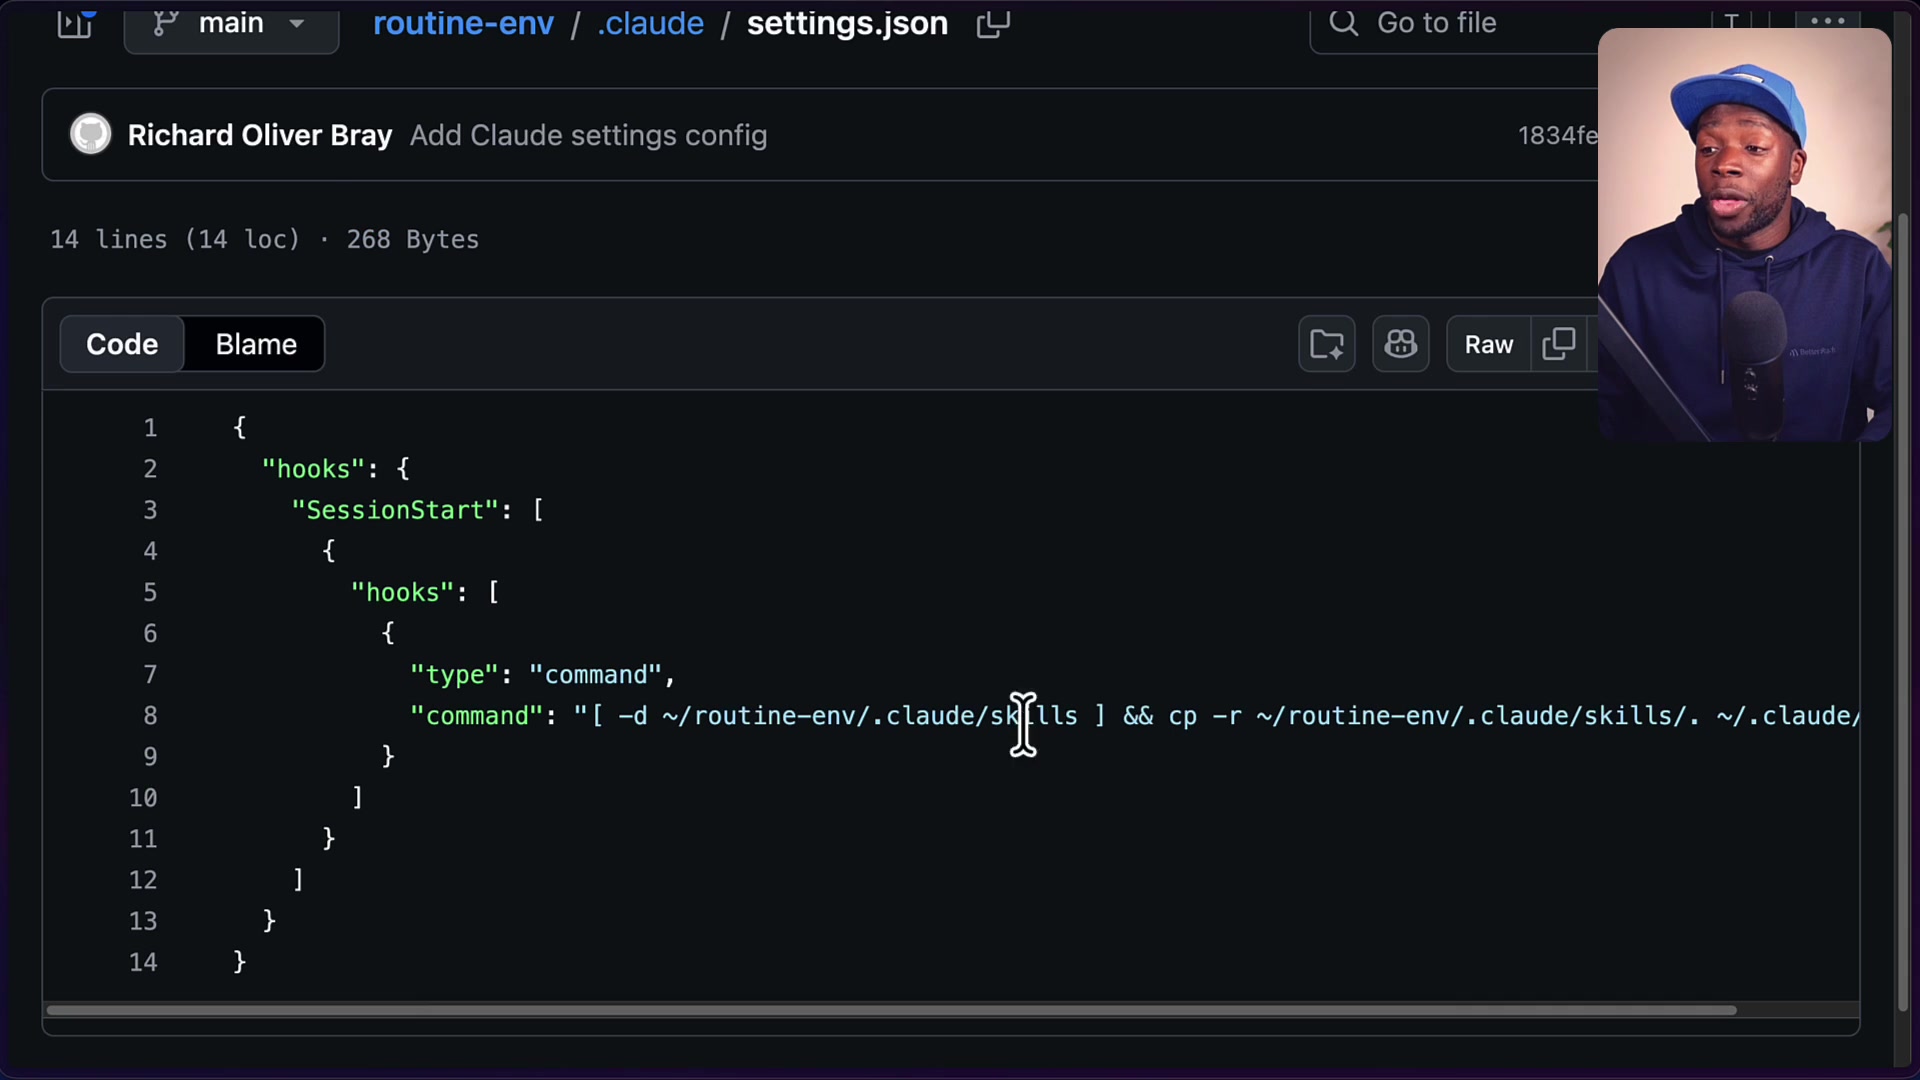Click the horizontal code scrollbar
Viewport: 1920px width, 1080px height.
[890, 1010]
